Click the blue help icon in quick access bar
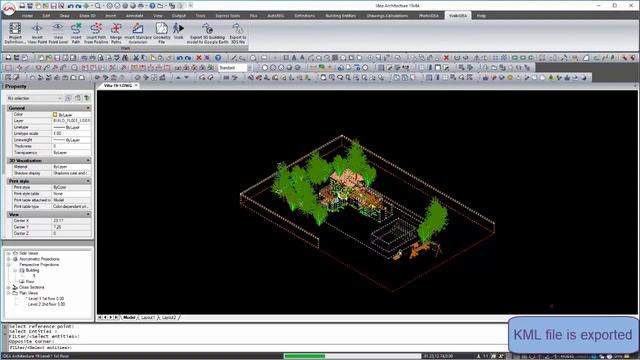The image size is (640, 360). [x=152, y=6]
